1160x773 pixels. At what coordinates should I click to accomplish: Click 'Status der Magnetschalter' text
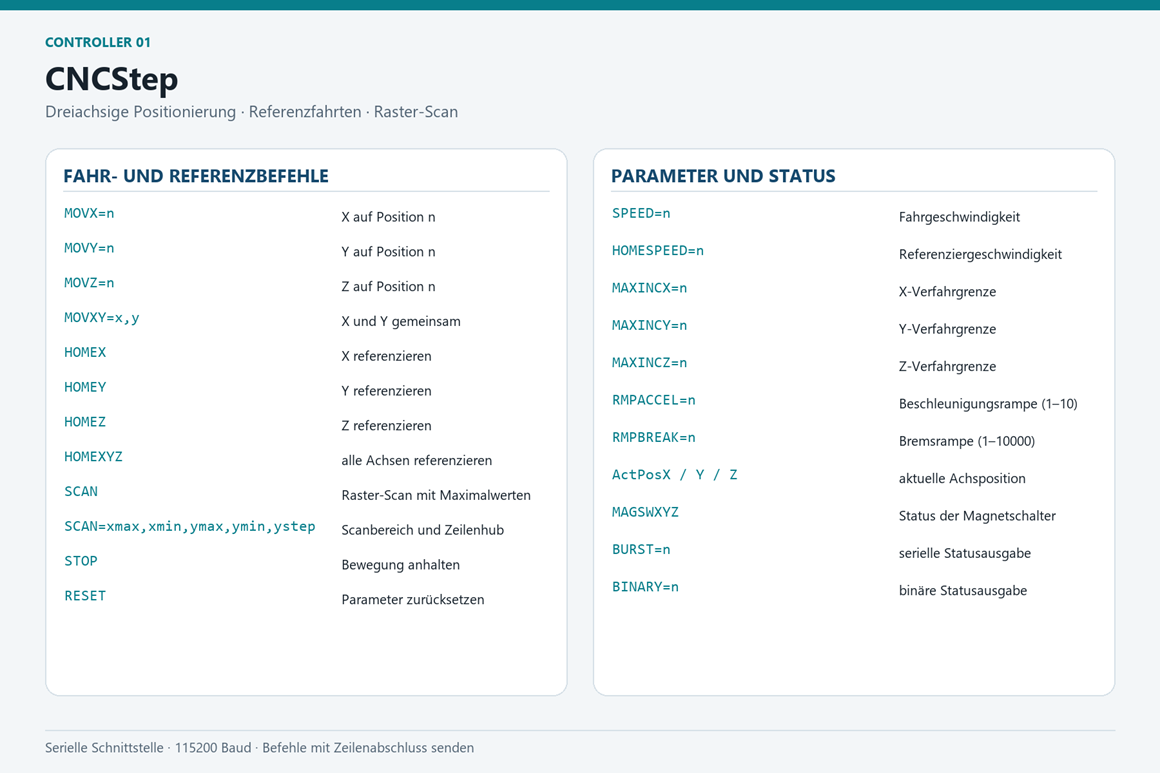tap(977, 516)
